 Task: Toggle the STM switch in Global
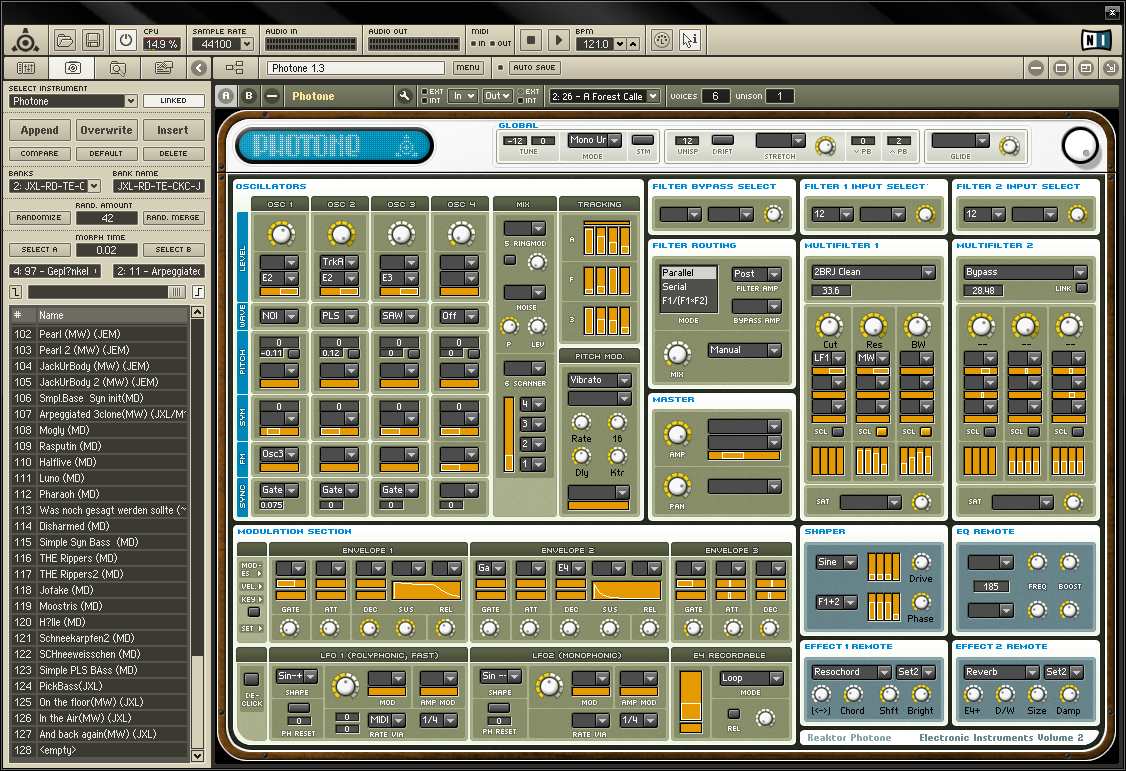click(x=643, y=140)
